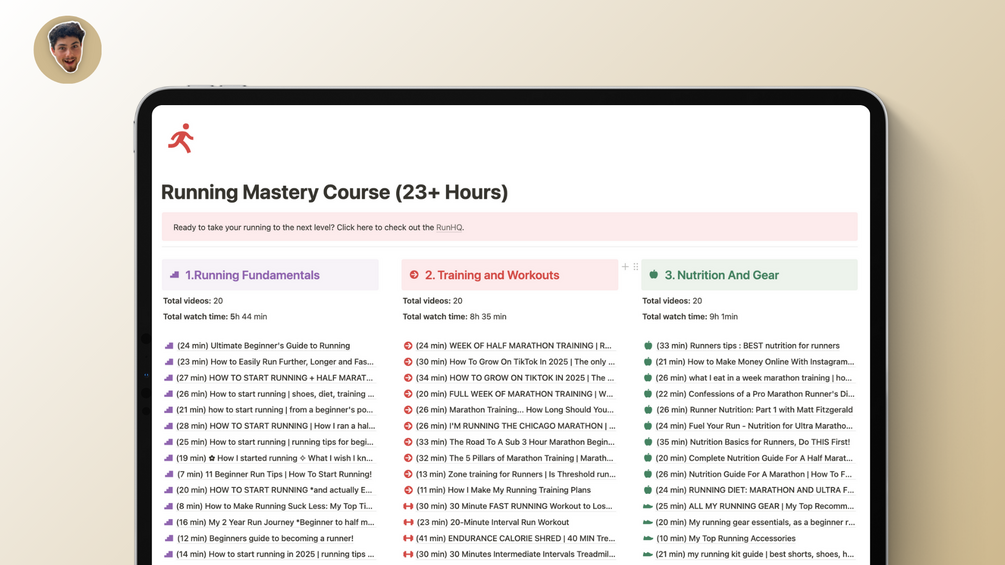Open how to start running from a beginner's po...
The height and width of the screenshot is (565, 1005).
275,410
